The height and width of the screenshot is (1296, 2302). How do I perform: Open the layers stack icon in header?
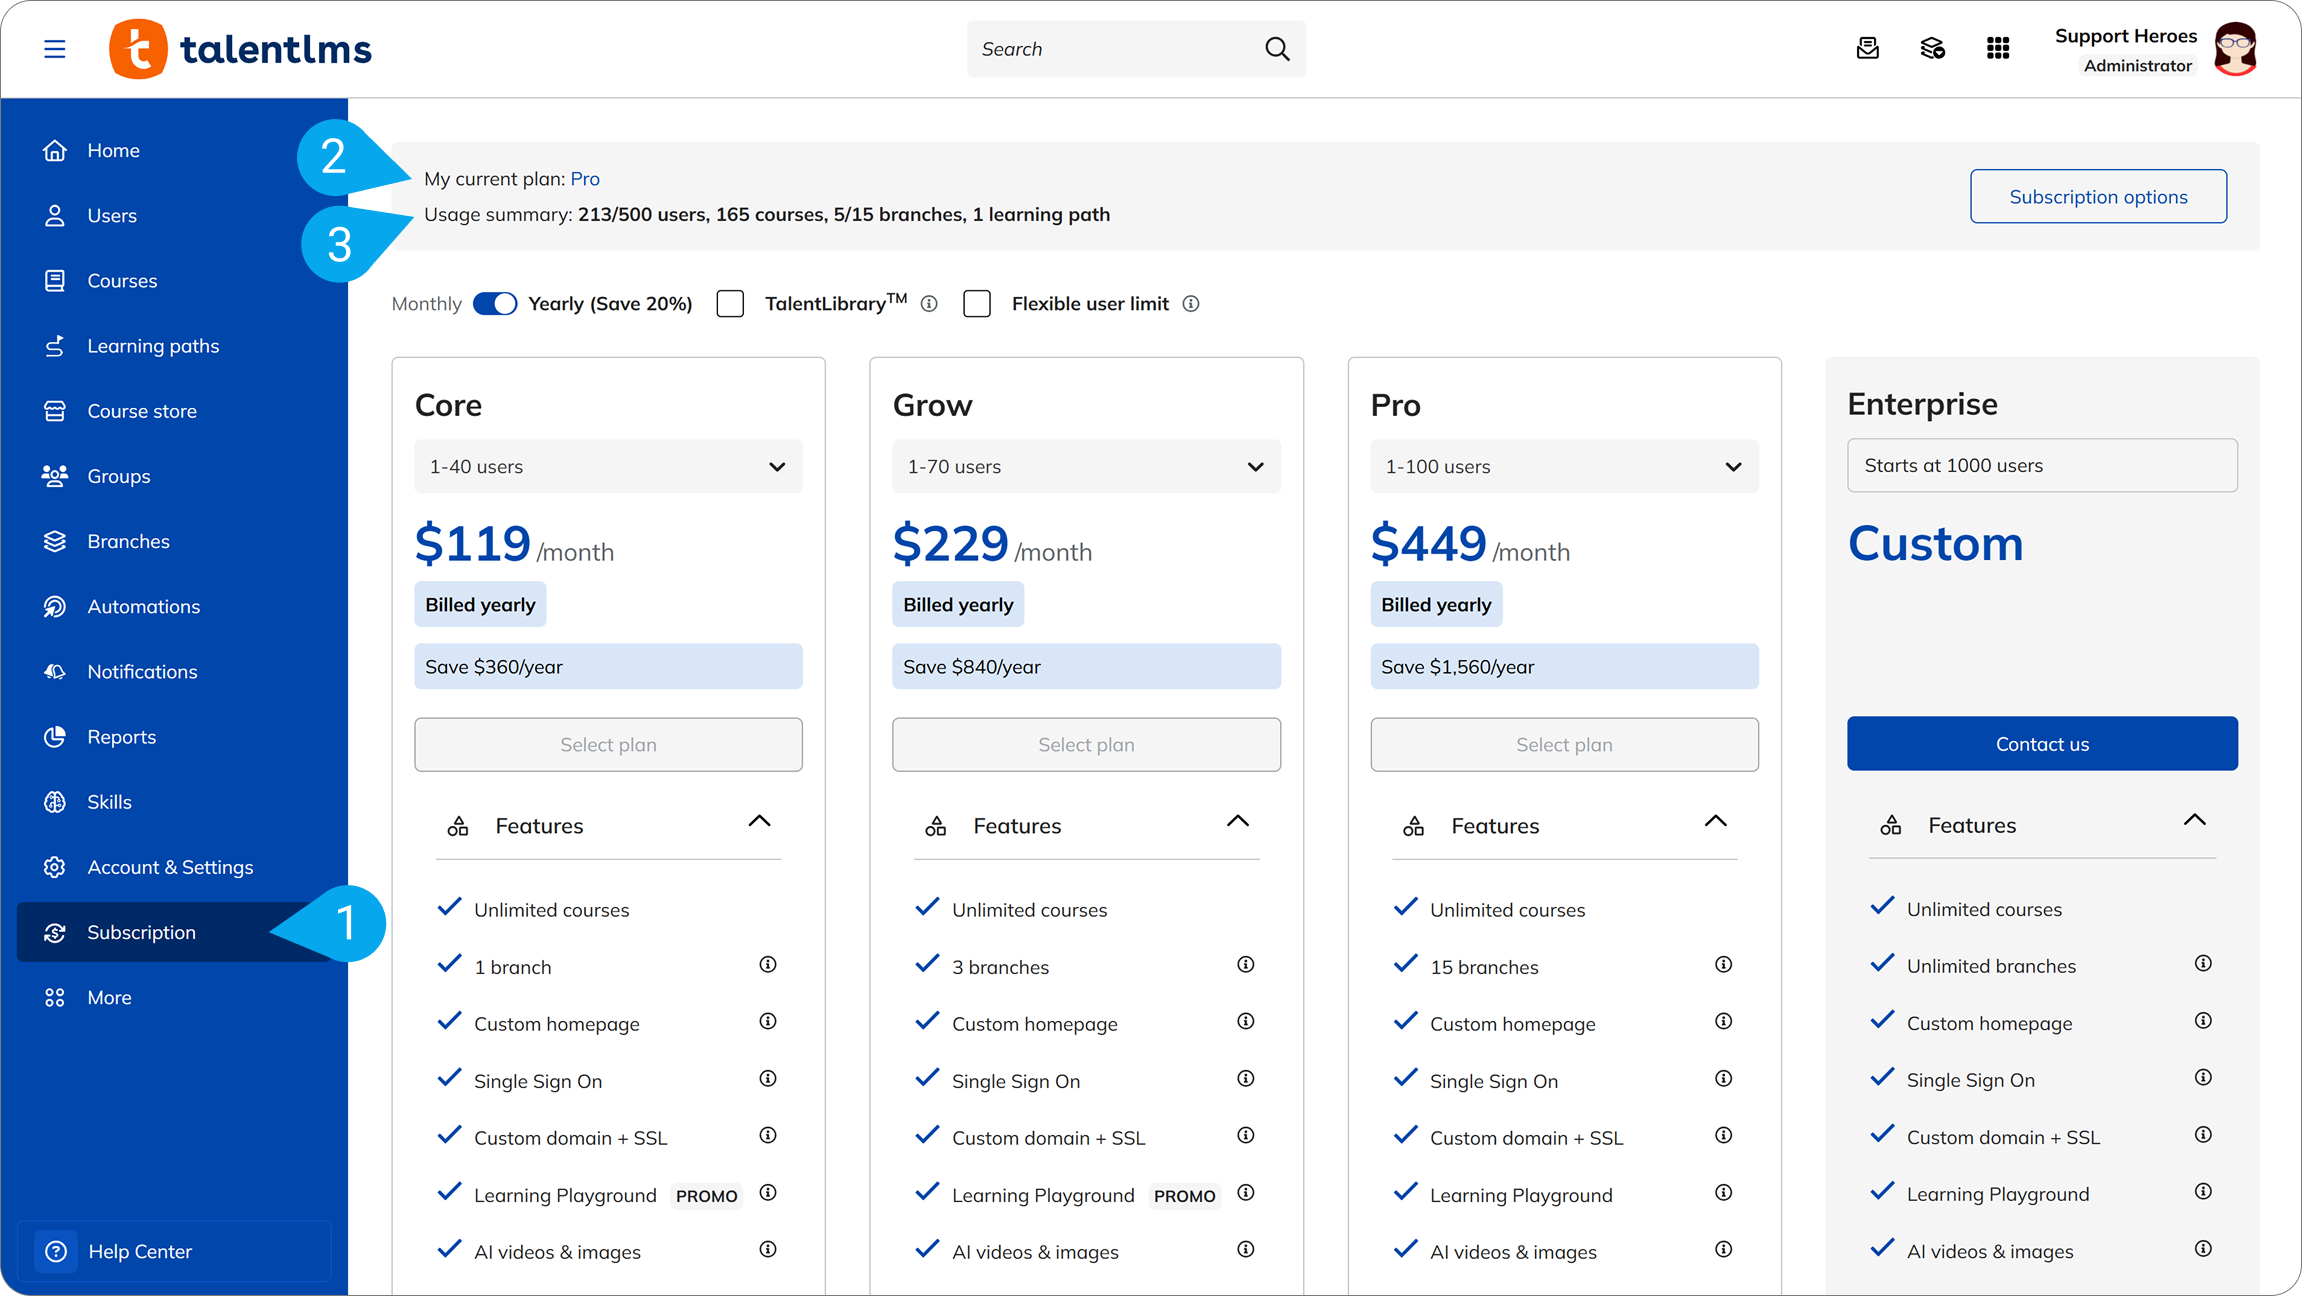pyautogui.click(x=1932, y=49)
